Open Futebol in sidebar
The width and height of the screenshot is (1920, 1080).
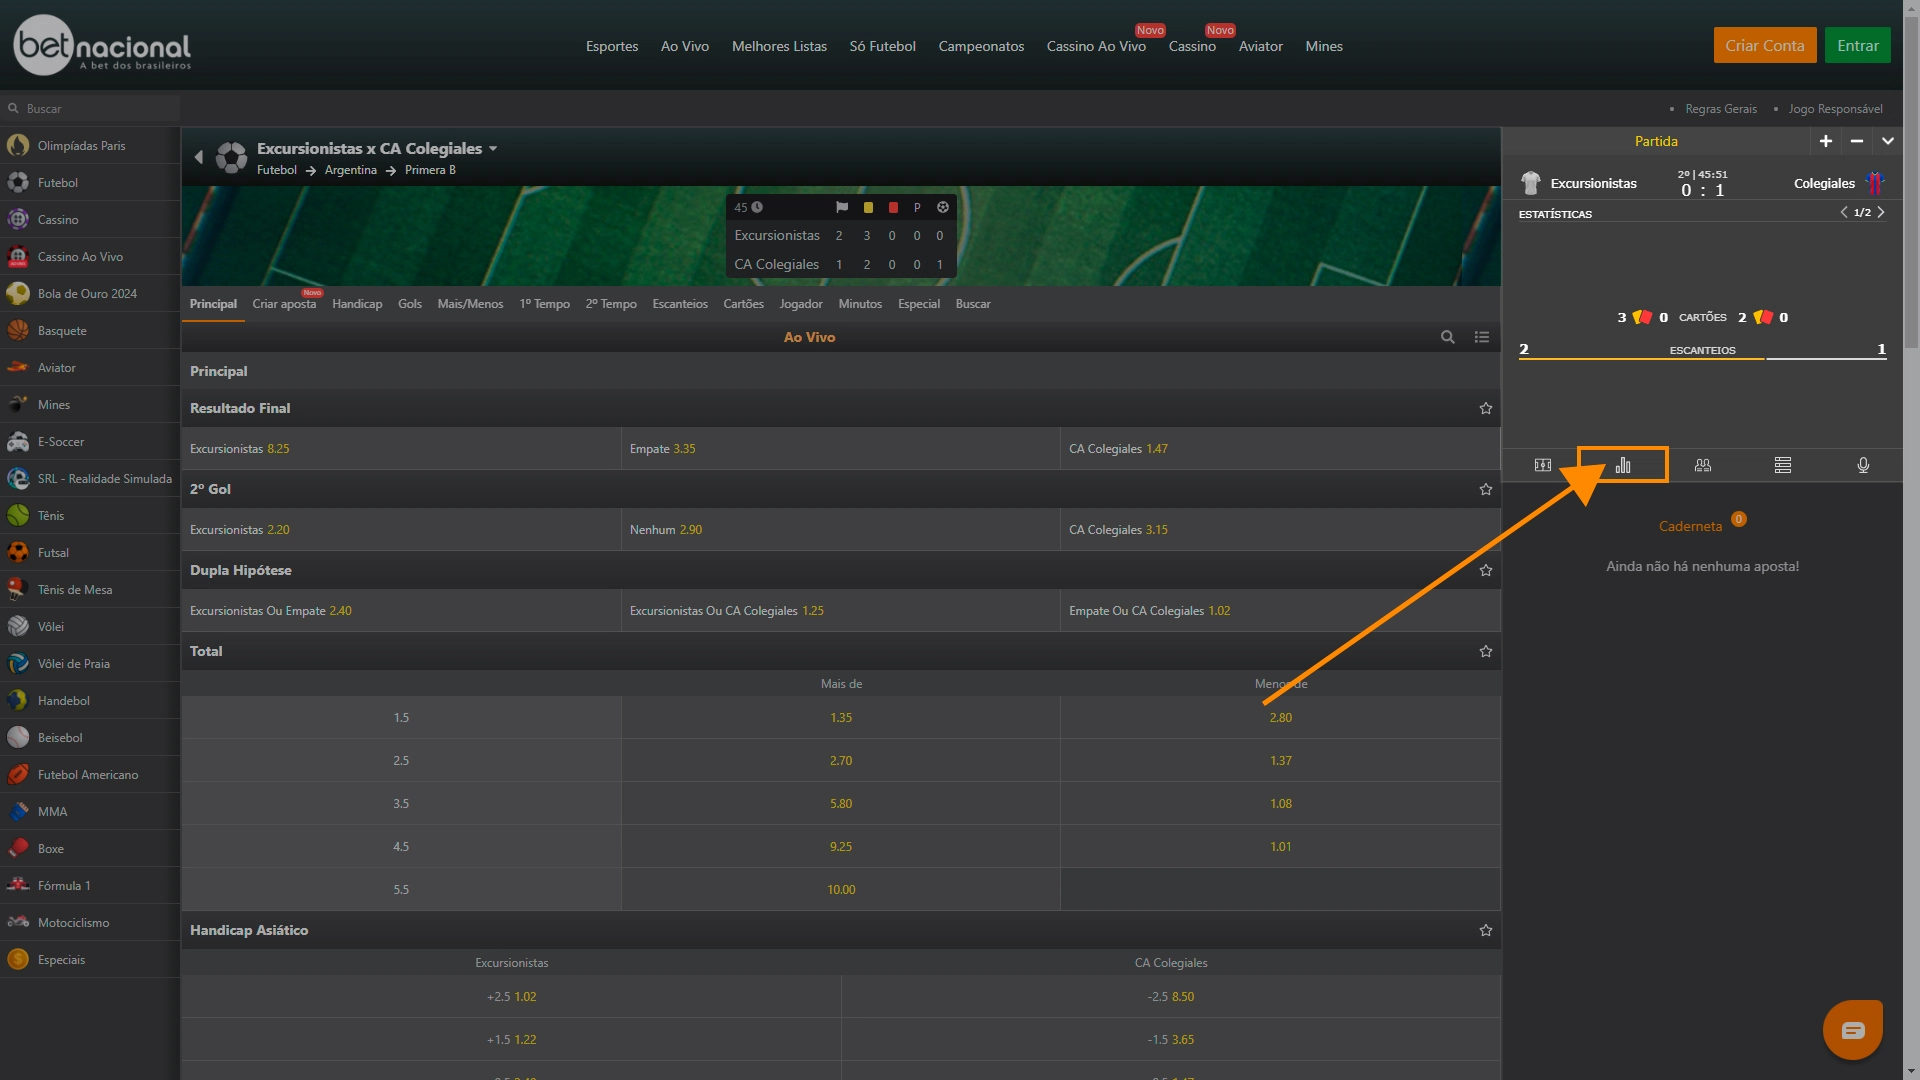(x=90, y=182)
